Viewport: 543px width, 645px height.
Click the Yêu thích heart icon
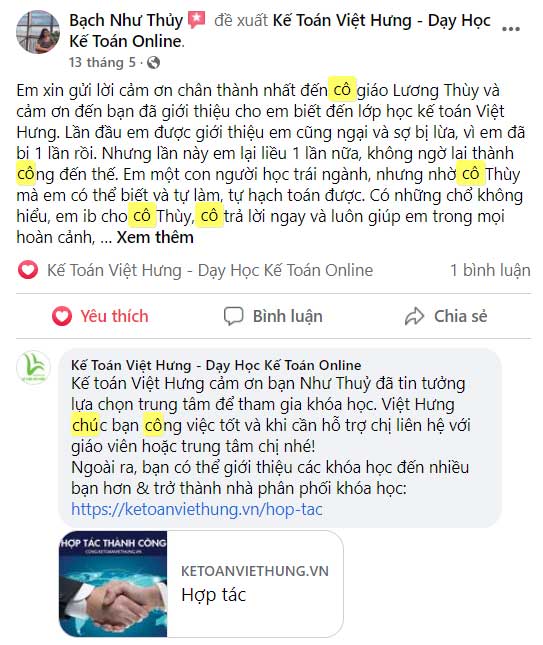pyautogui.click(x=62, y=316)
